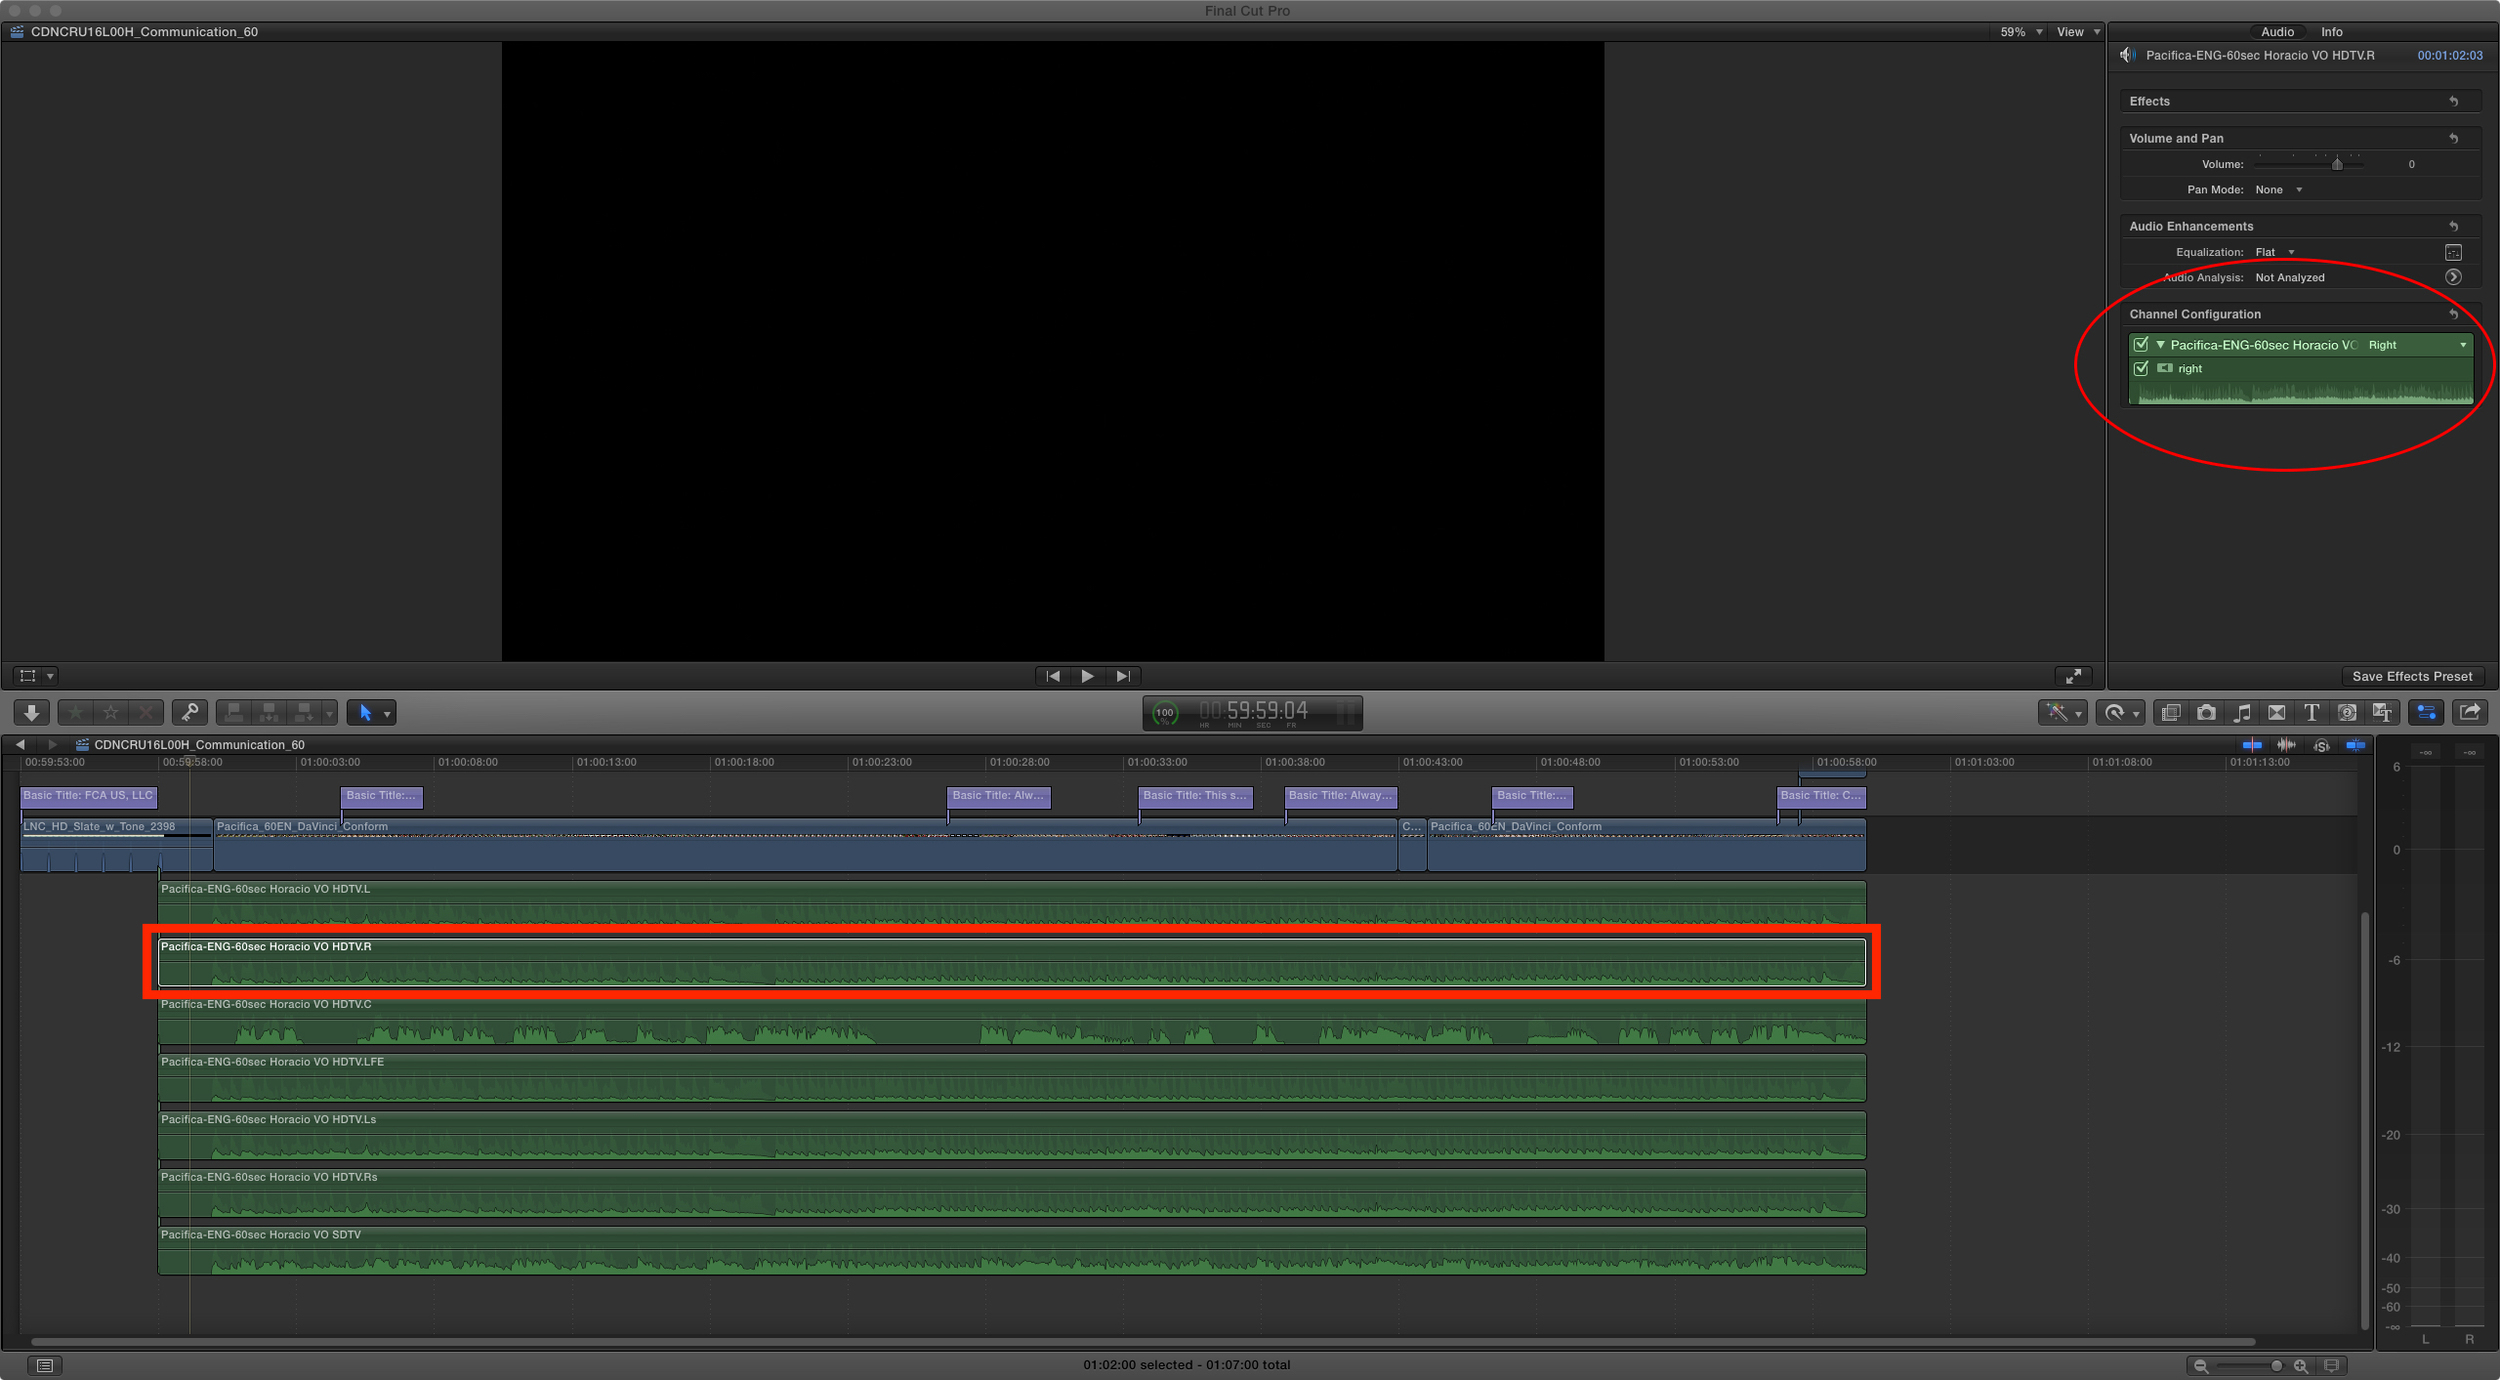
Task: Open the viewer 59% zoom dropdown
Action: (x=2020, y=32)
